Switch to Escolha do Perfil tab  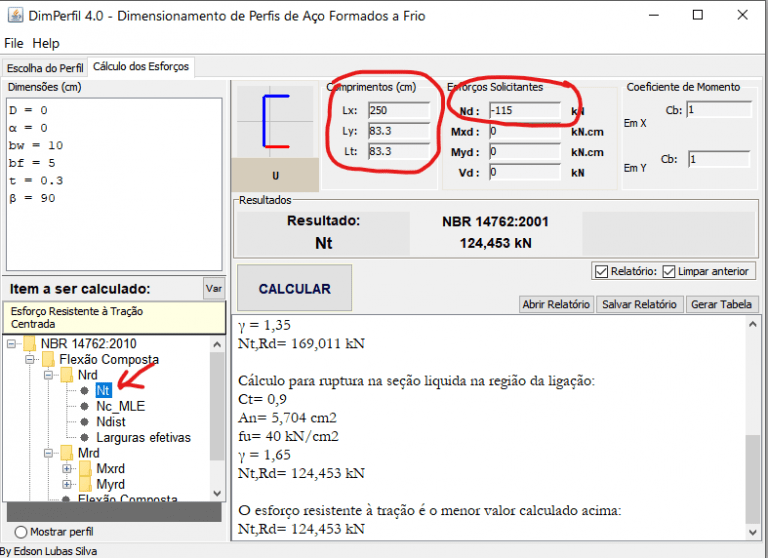click(45, 68)
